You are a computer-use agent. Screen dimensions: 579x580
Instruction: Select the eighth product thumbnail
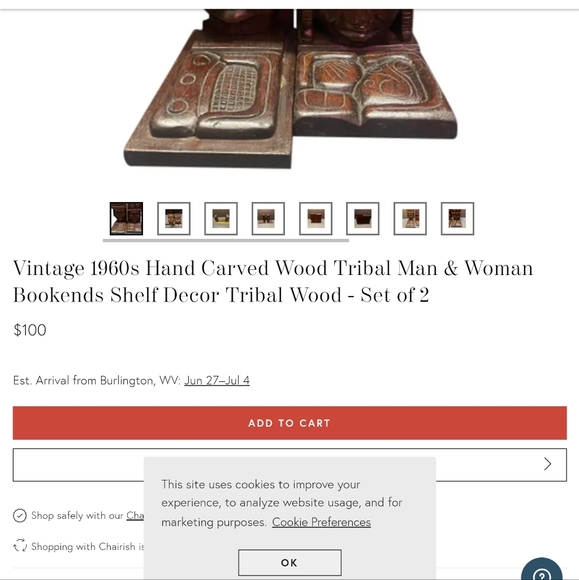coord(457,219)
